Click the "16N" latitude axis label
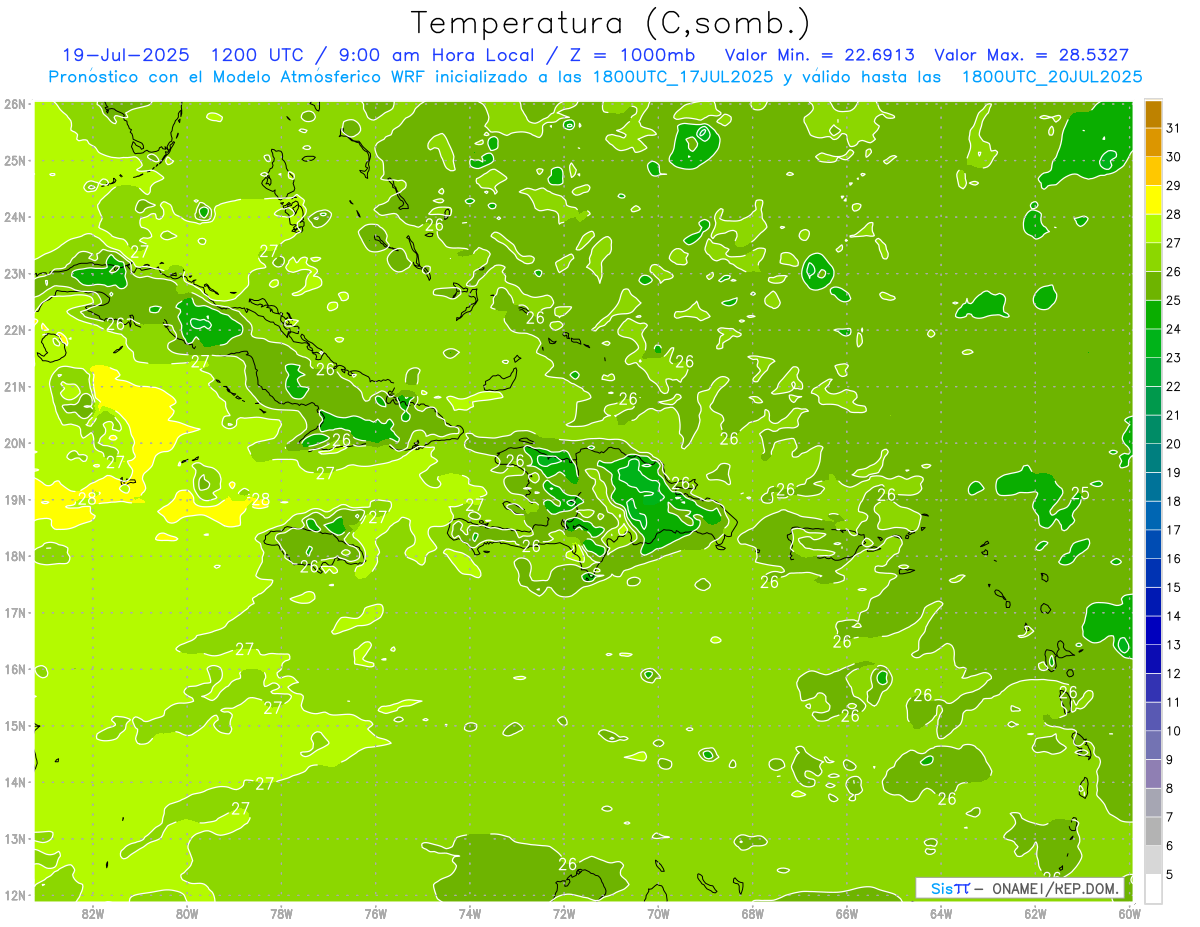Screen dimensions: 1200x927 tap(14, 669)
